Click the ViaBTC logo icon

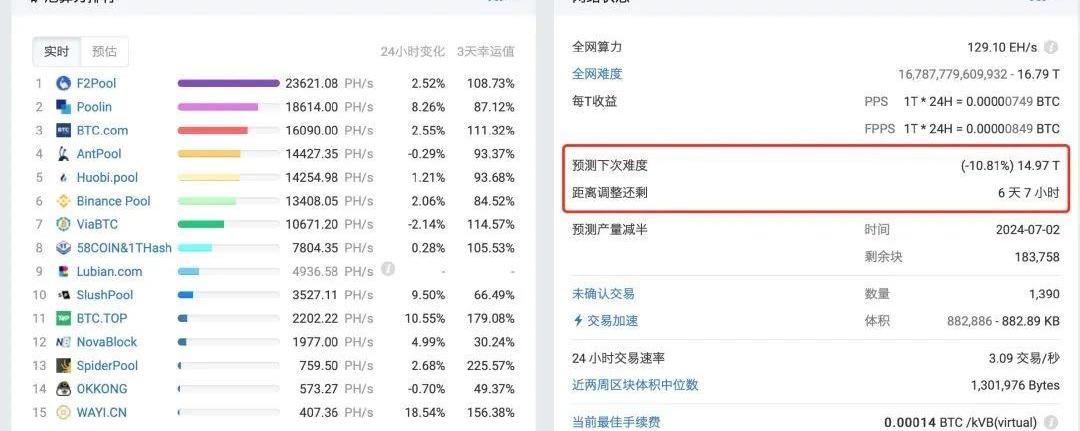pos(64,224)
